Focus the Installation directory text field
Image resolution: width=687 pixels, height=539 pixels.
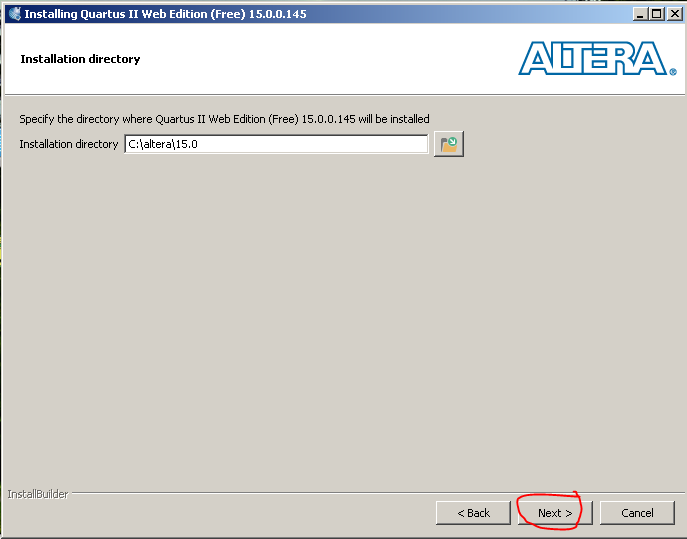pyautogui.click(x=275, y=144)
